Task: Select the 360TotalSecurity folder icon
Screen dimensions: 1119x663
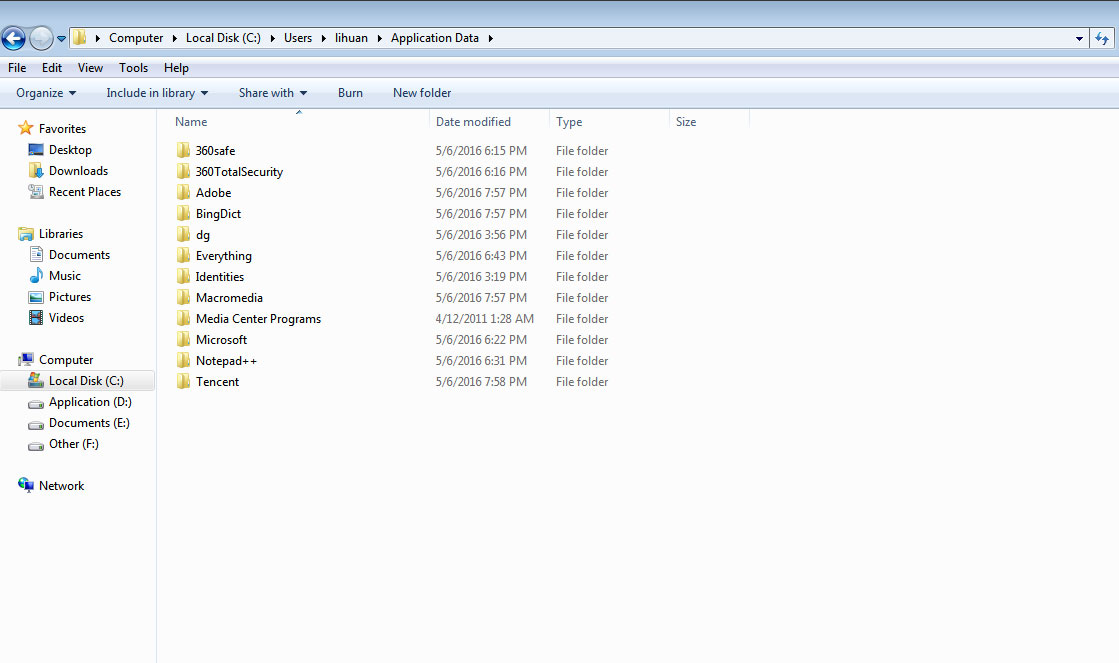Action: pos(183,171)
